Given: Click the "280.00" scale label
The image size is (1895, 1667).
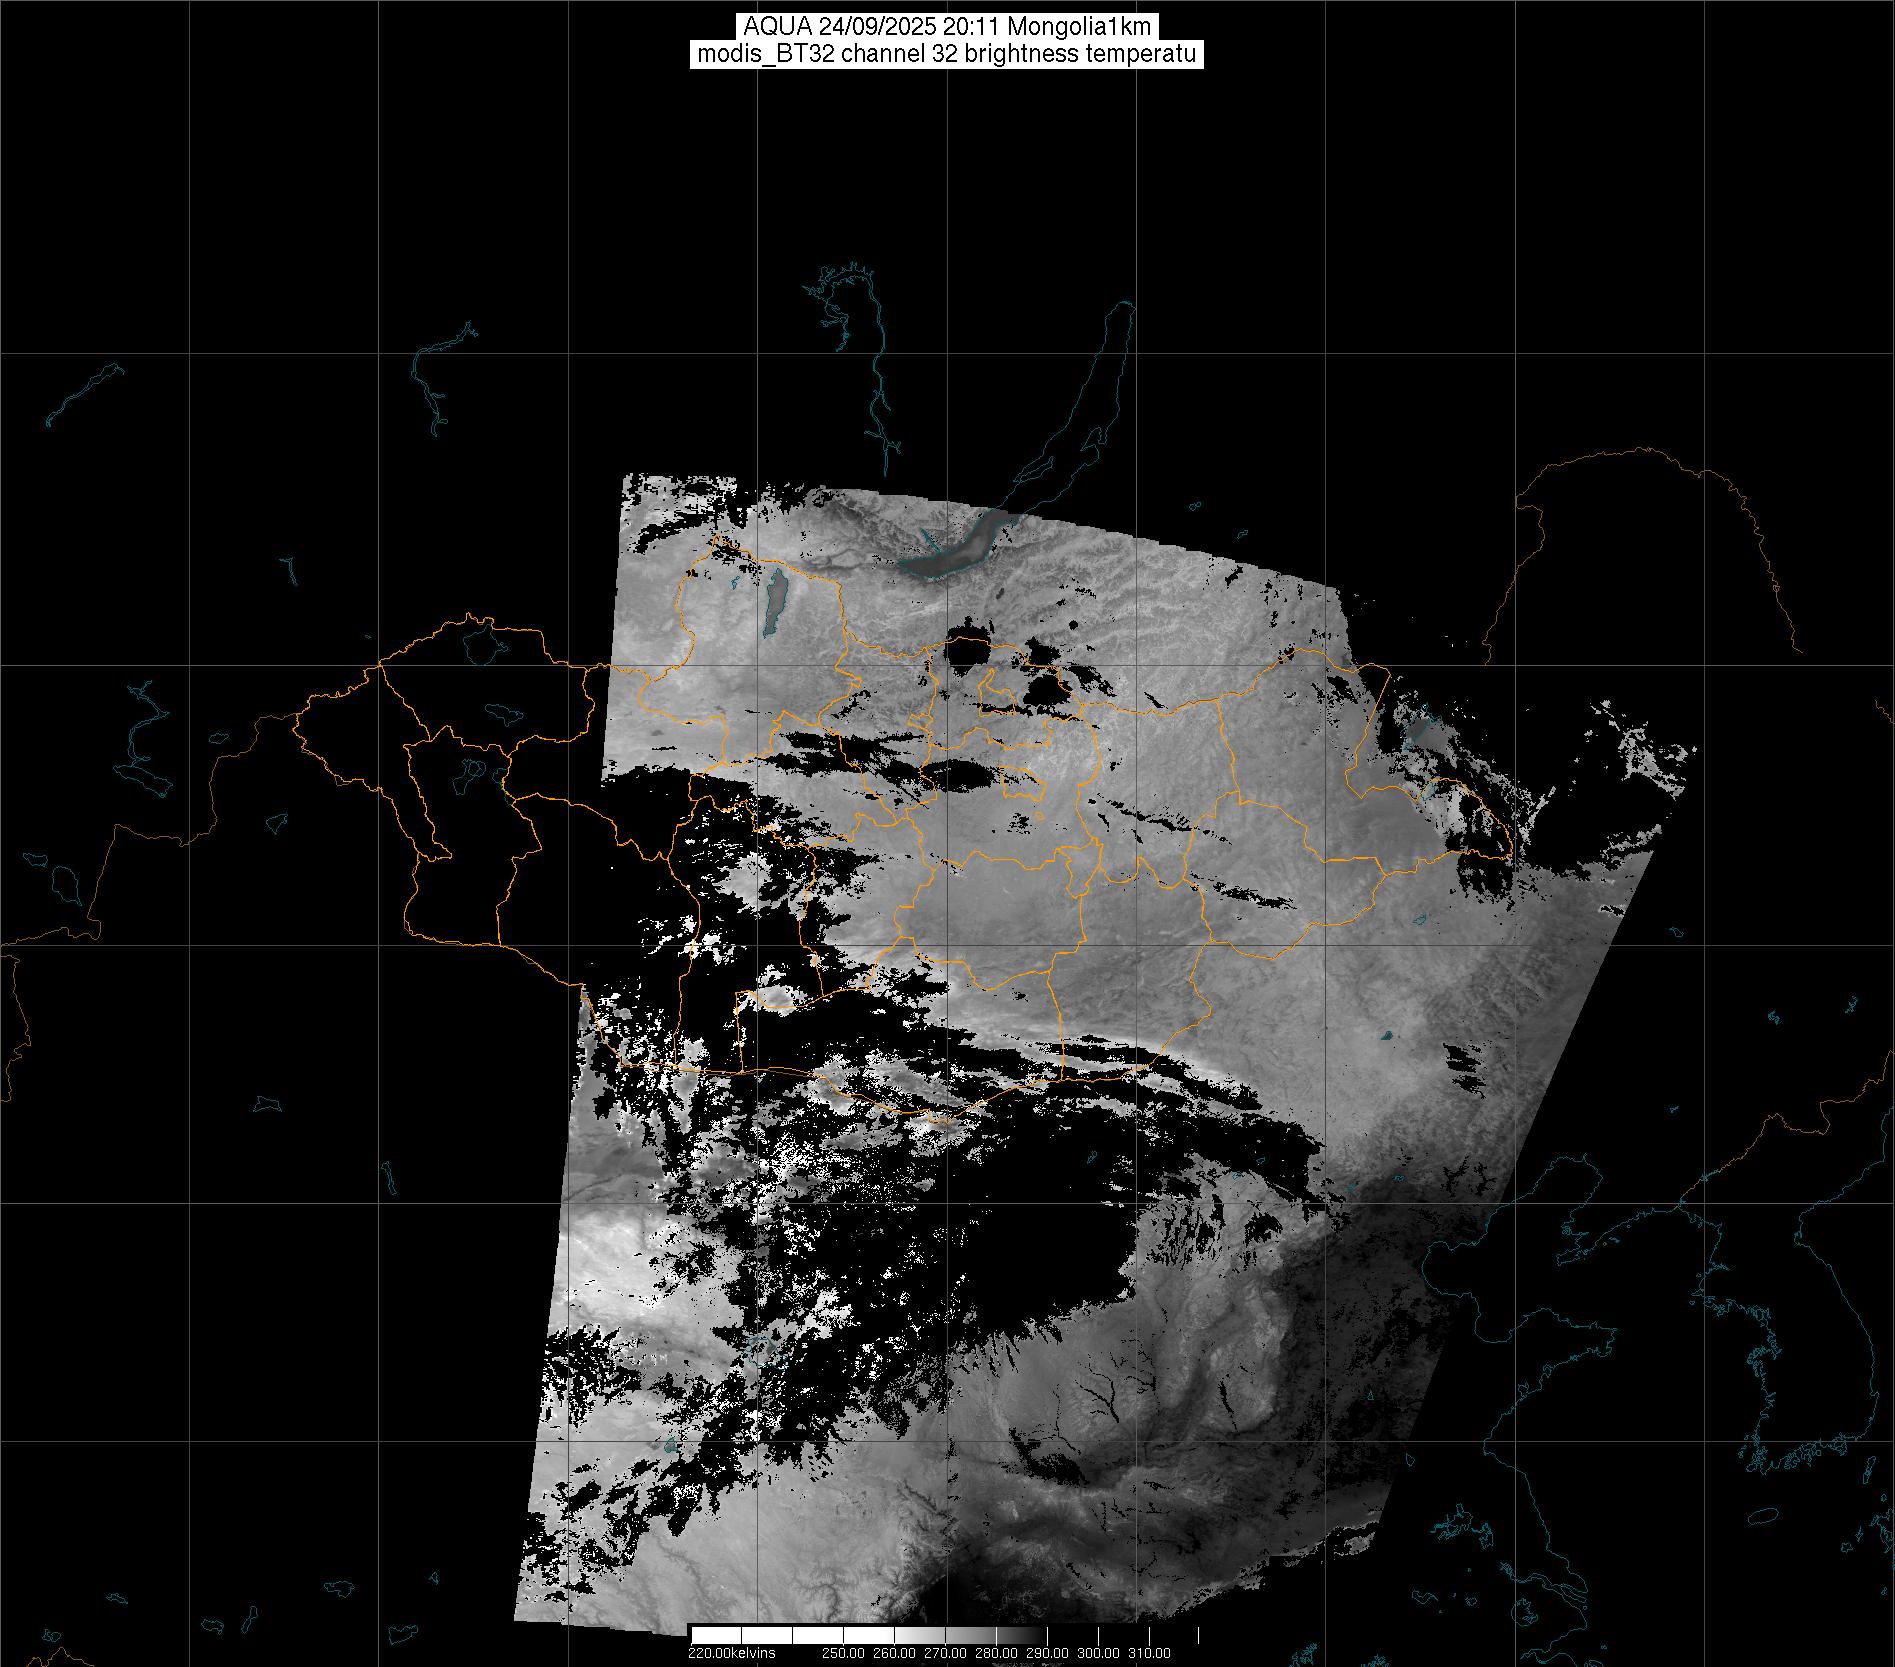Looking at the screenshot, I should pos(998,1653).
